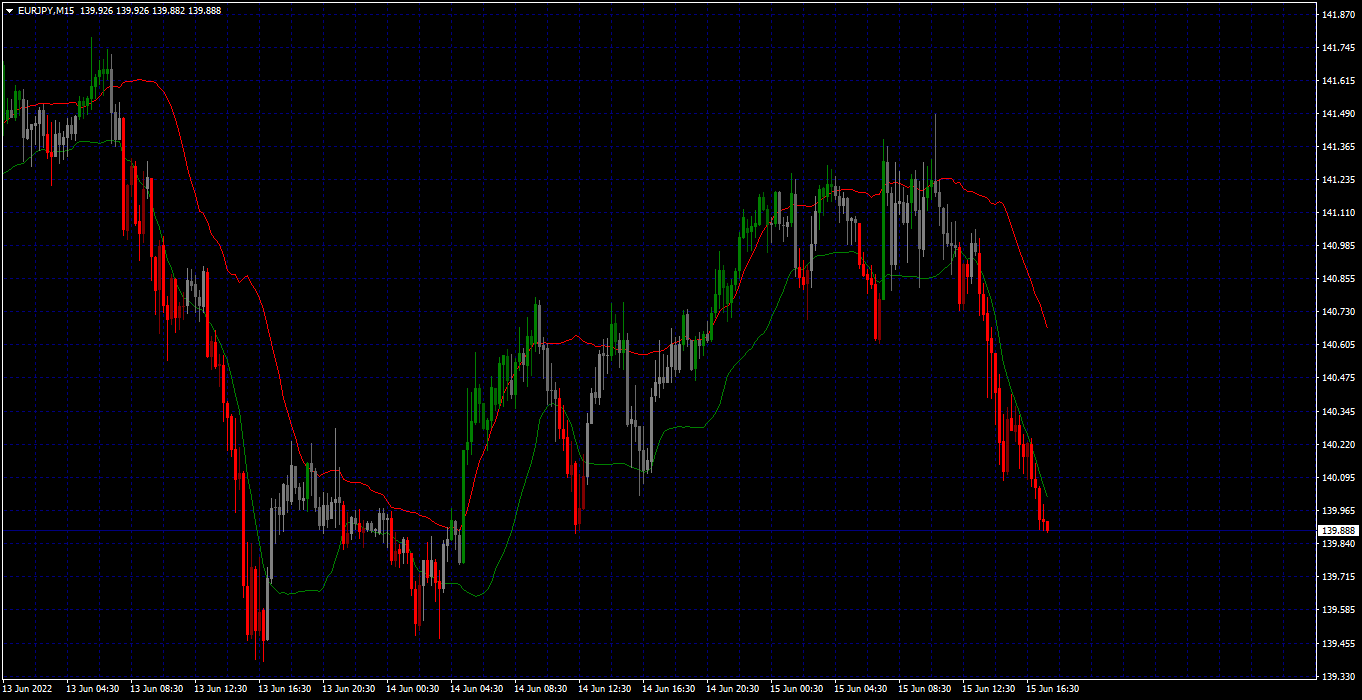Select the 13 Jun 2022 date label

point(28,689)
